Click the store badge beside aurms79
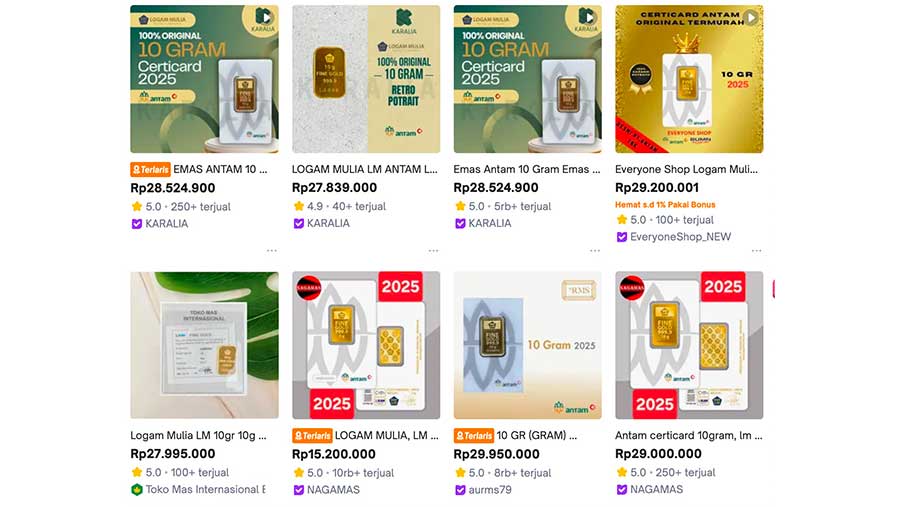This screenshot has width=900, height=507. [x=460, y=489]
